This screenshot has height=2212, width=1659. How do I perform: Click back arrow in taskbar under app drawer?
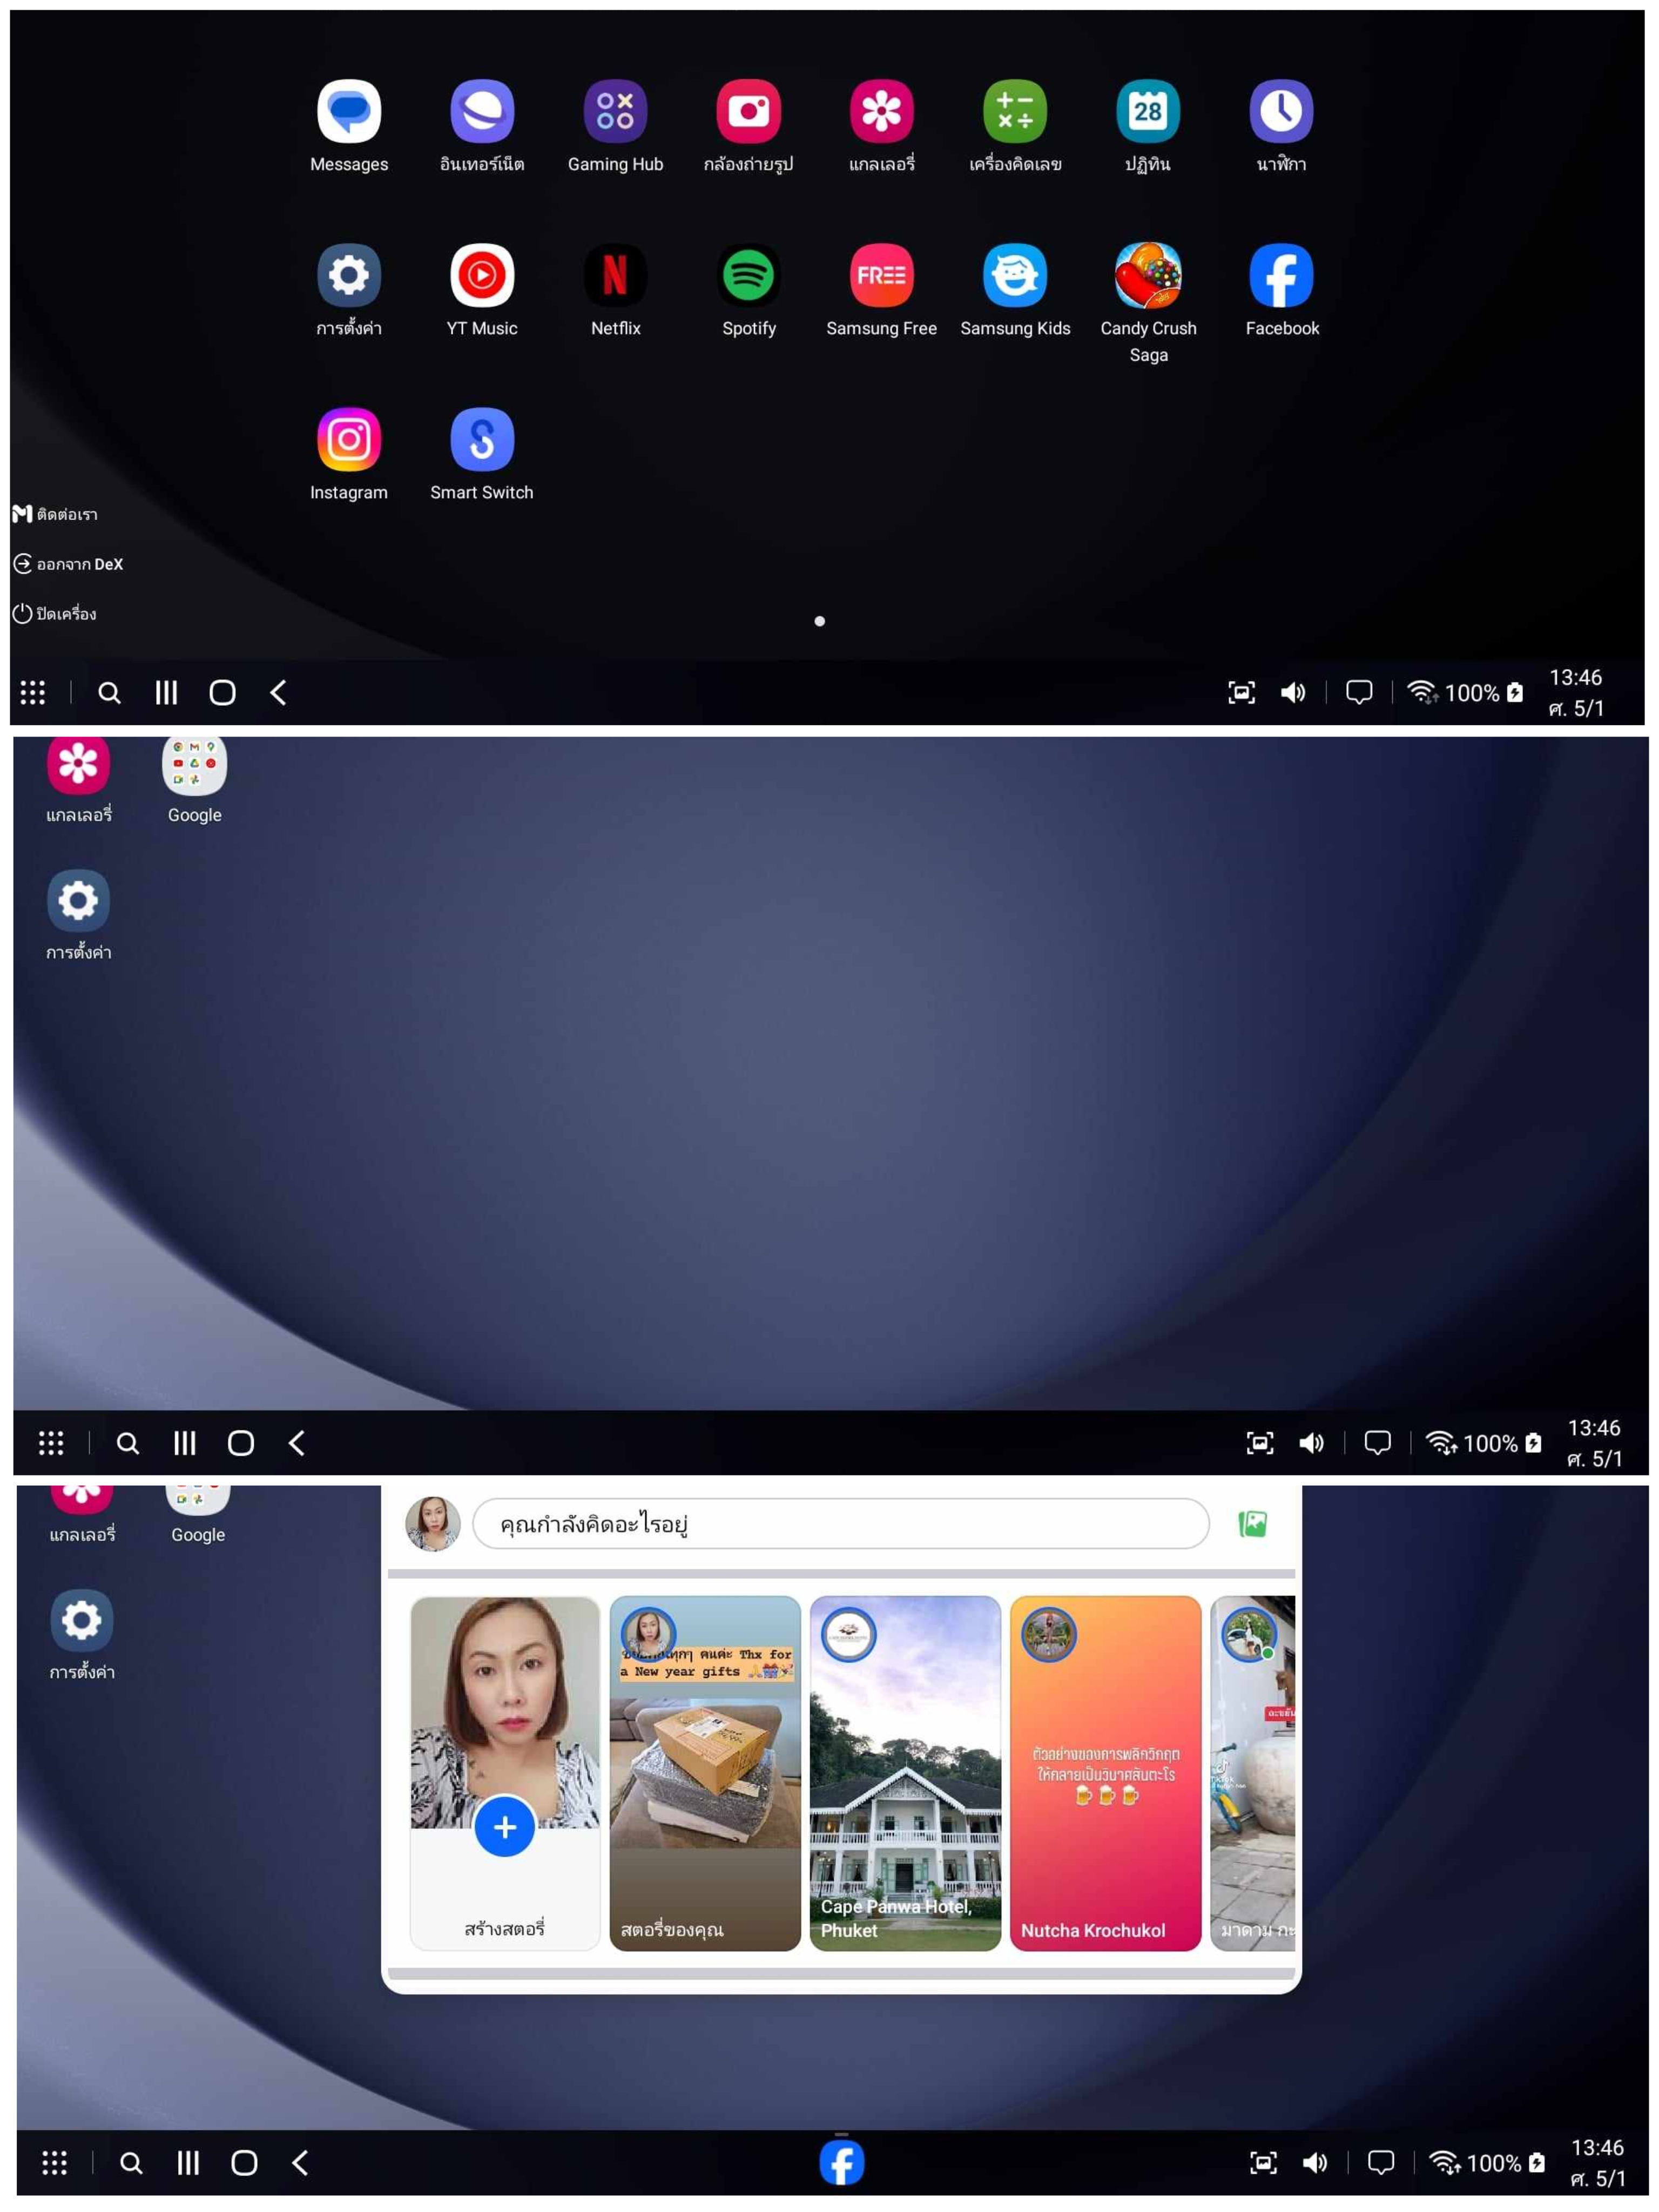pyautogui.click(x=278, y=692)
